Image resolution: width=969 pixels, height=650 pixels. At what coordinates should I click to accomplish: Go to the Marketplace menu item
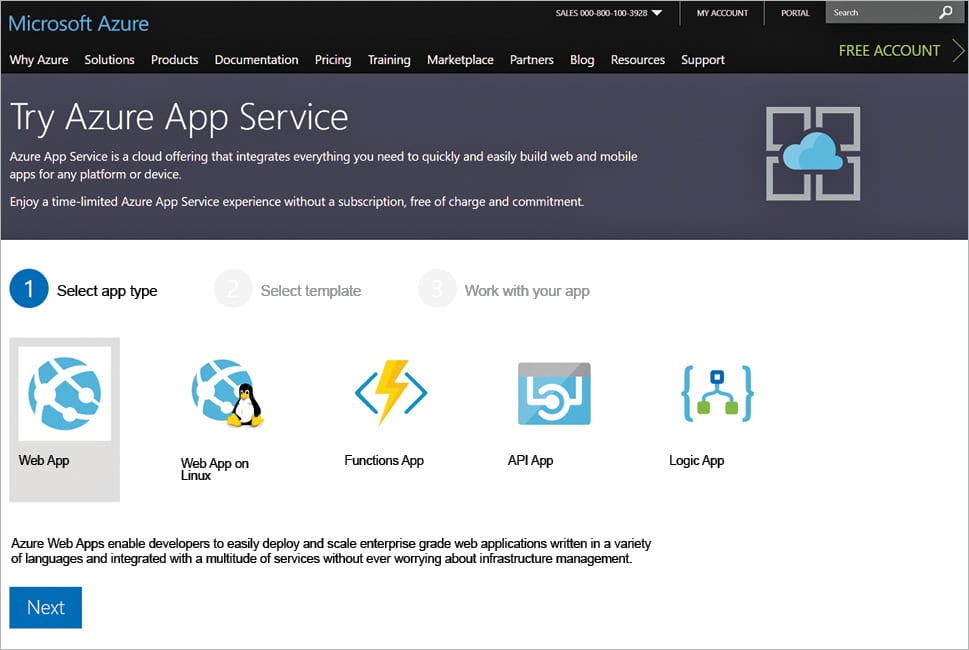(x=460, y=60)
